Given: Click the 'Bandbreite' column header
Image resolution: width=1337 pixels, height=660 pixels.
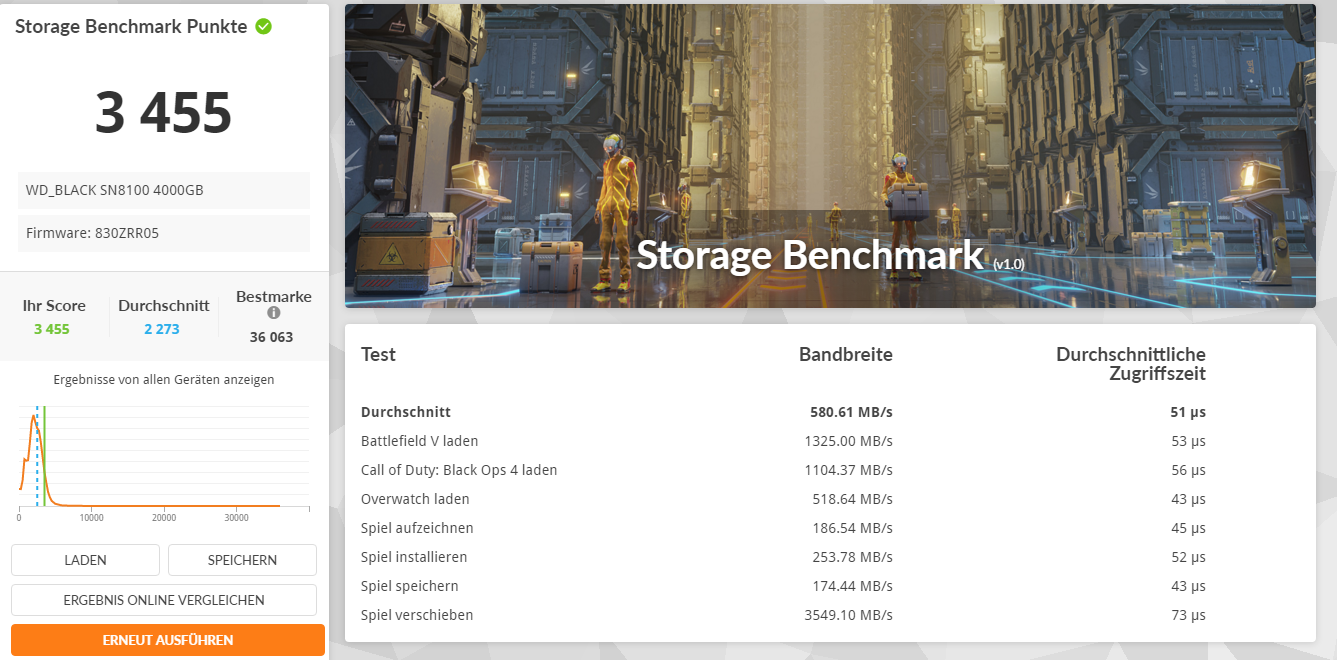Looking at the screenshot, I should point(845,354).
